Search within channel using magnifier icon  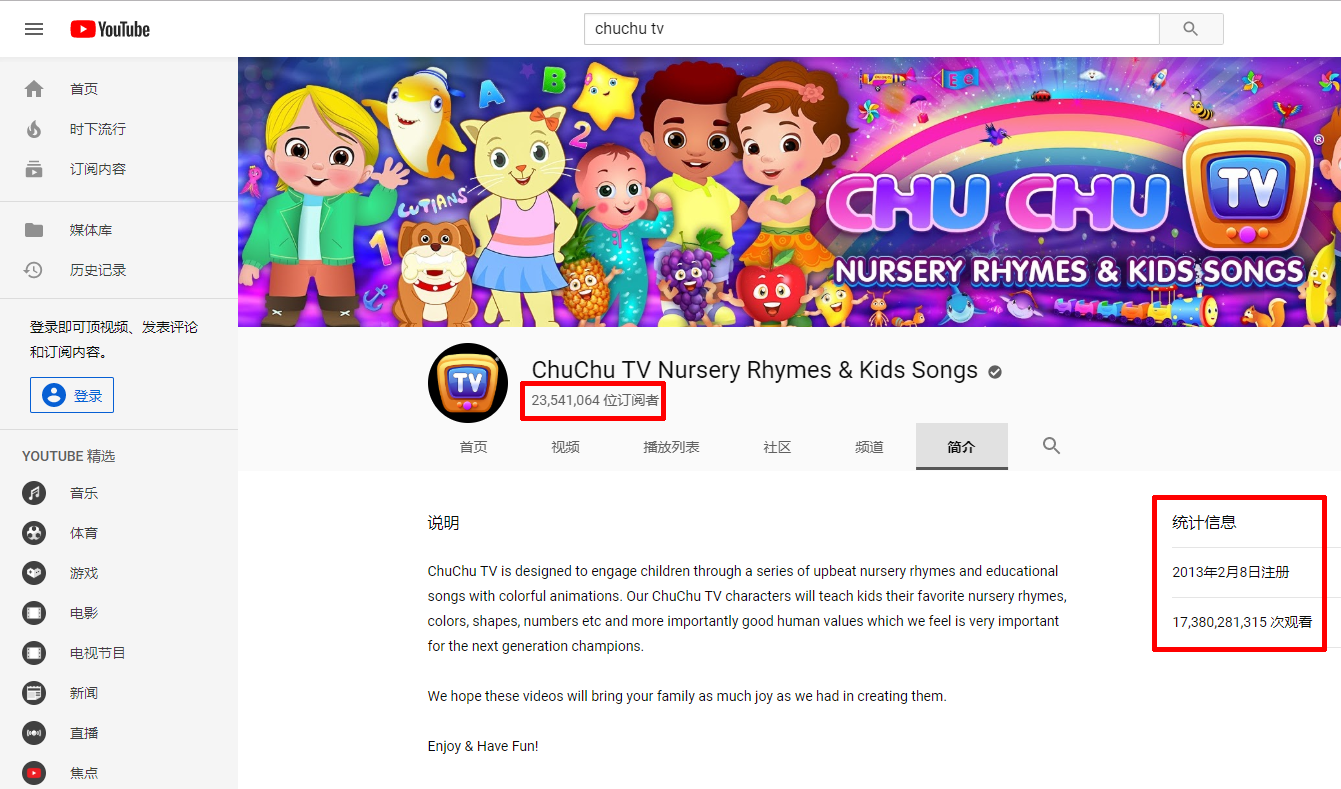[1051, 446]
